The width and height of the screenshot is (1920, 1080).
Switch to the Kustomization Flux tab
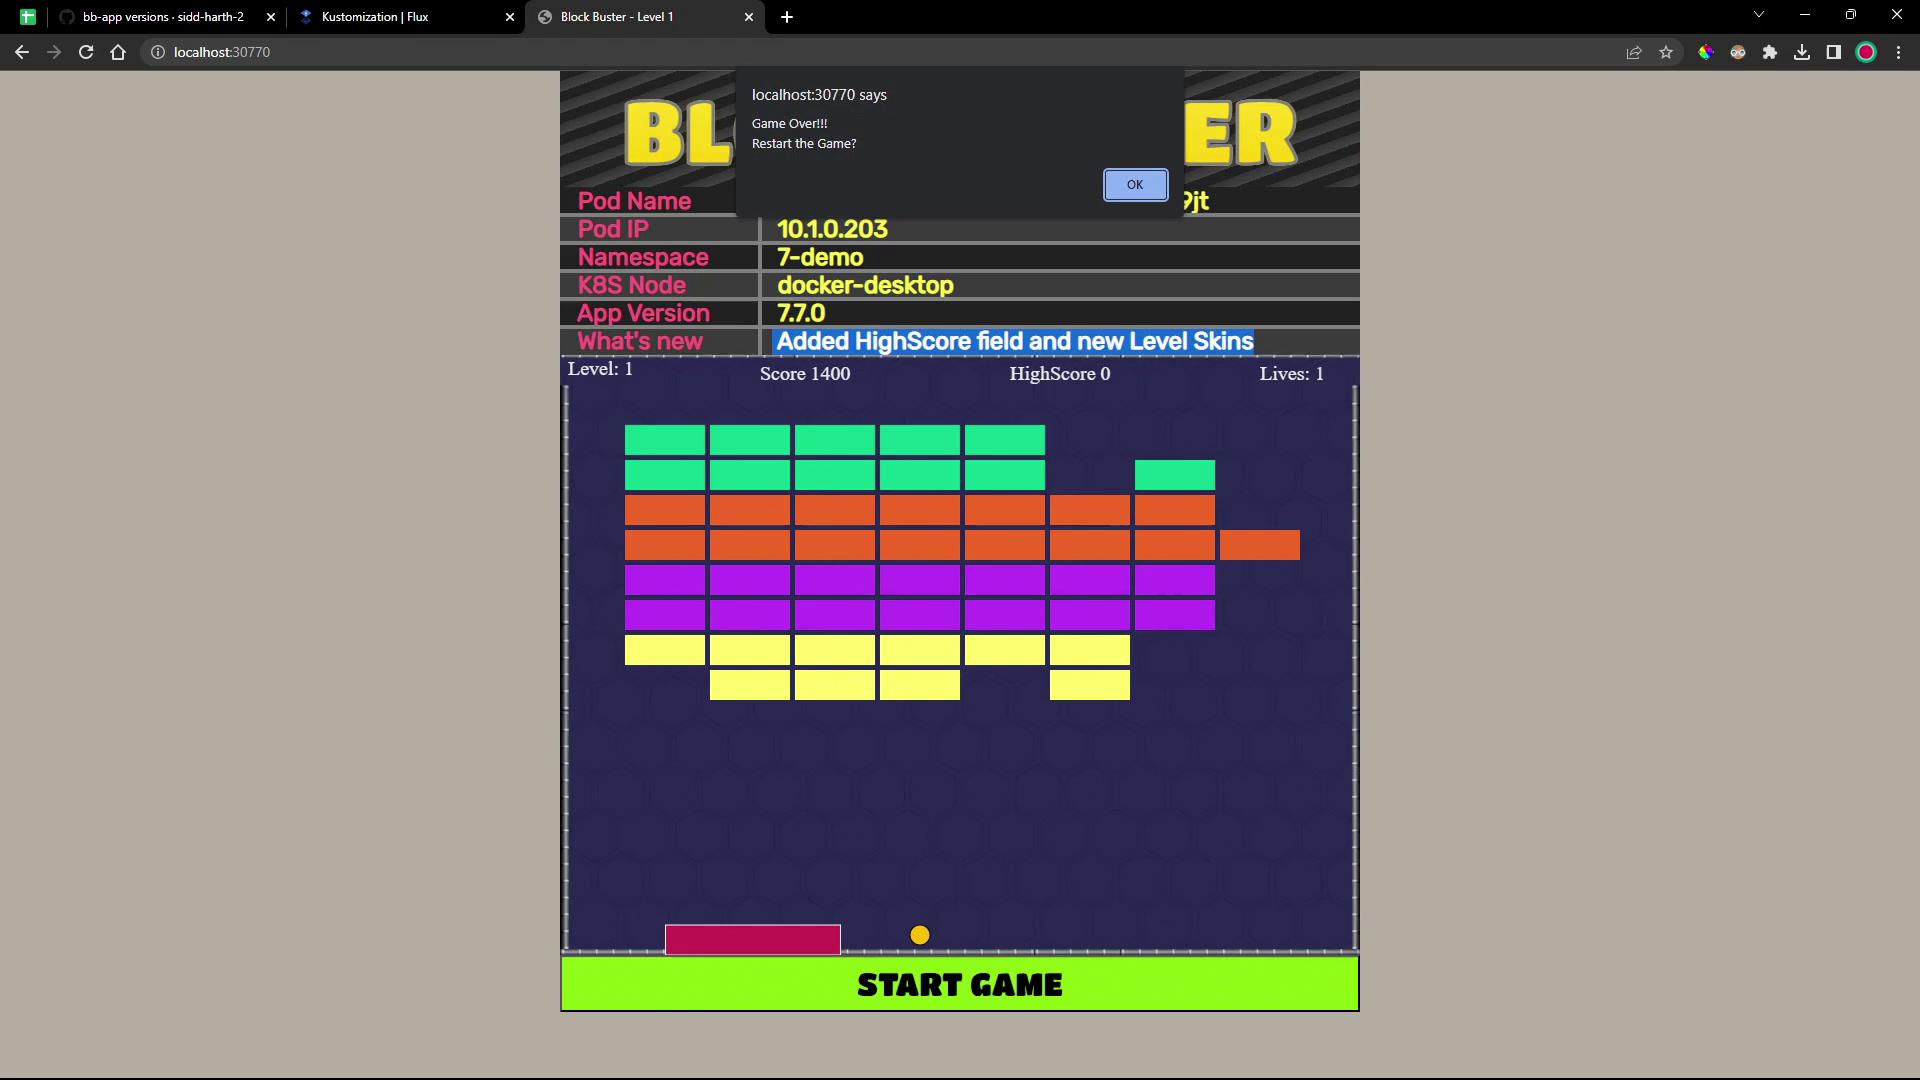coord(375,17)
